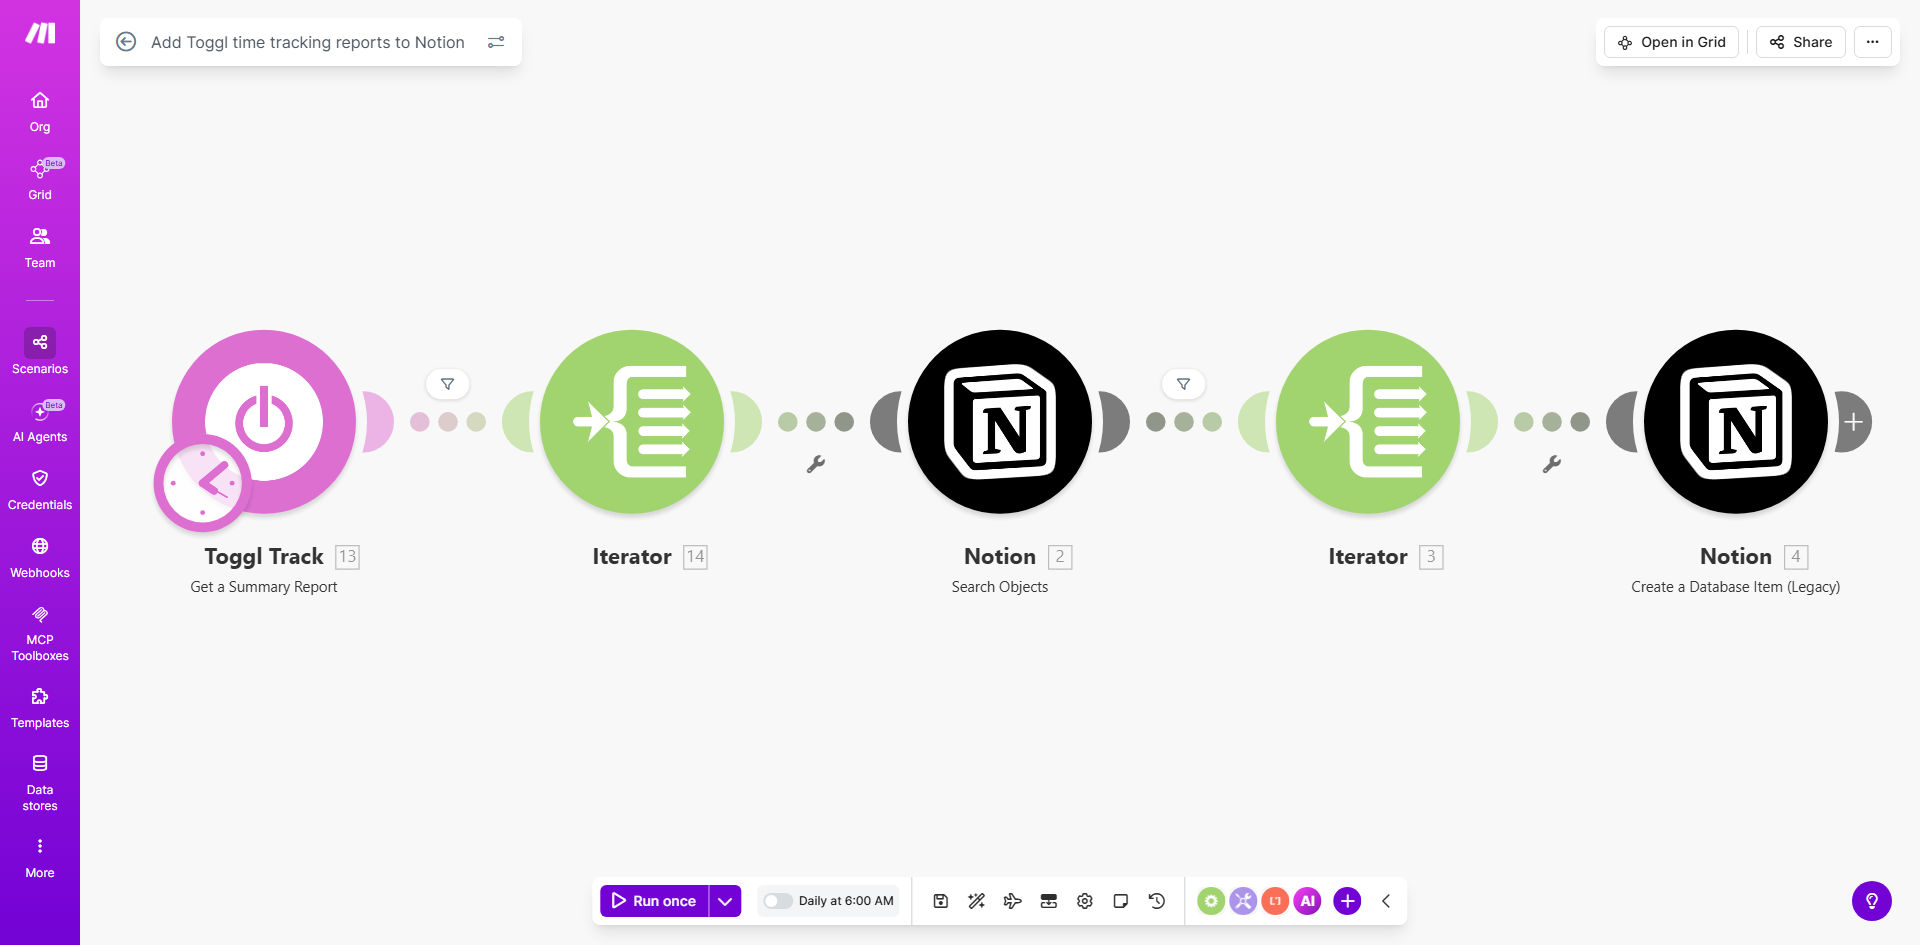The image size is (1920, 945).
Task: Click the Create a Database Item (Legacy) label
Action: [1736, 587]
